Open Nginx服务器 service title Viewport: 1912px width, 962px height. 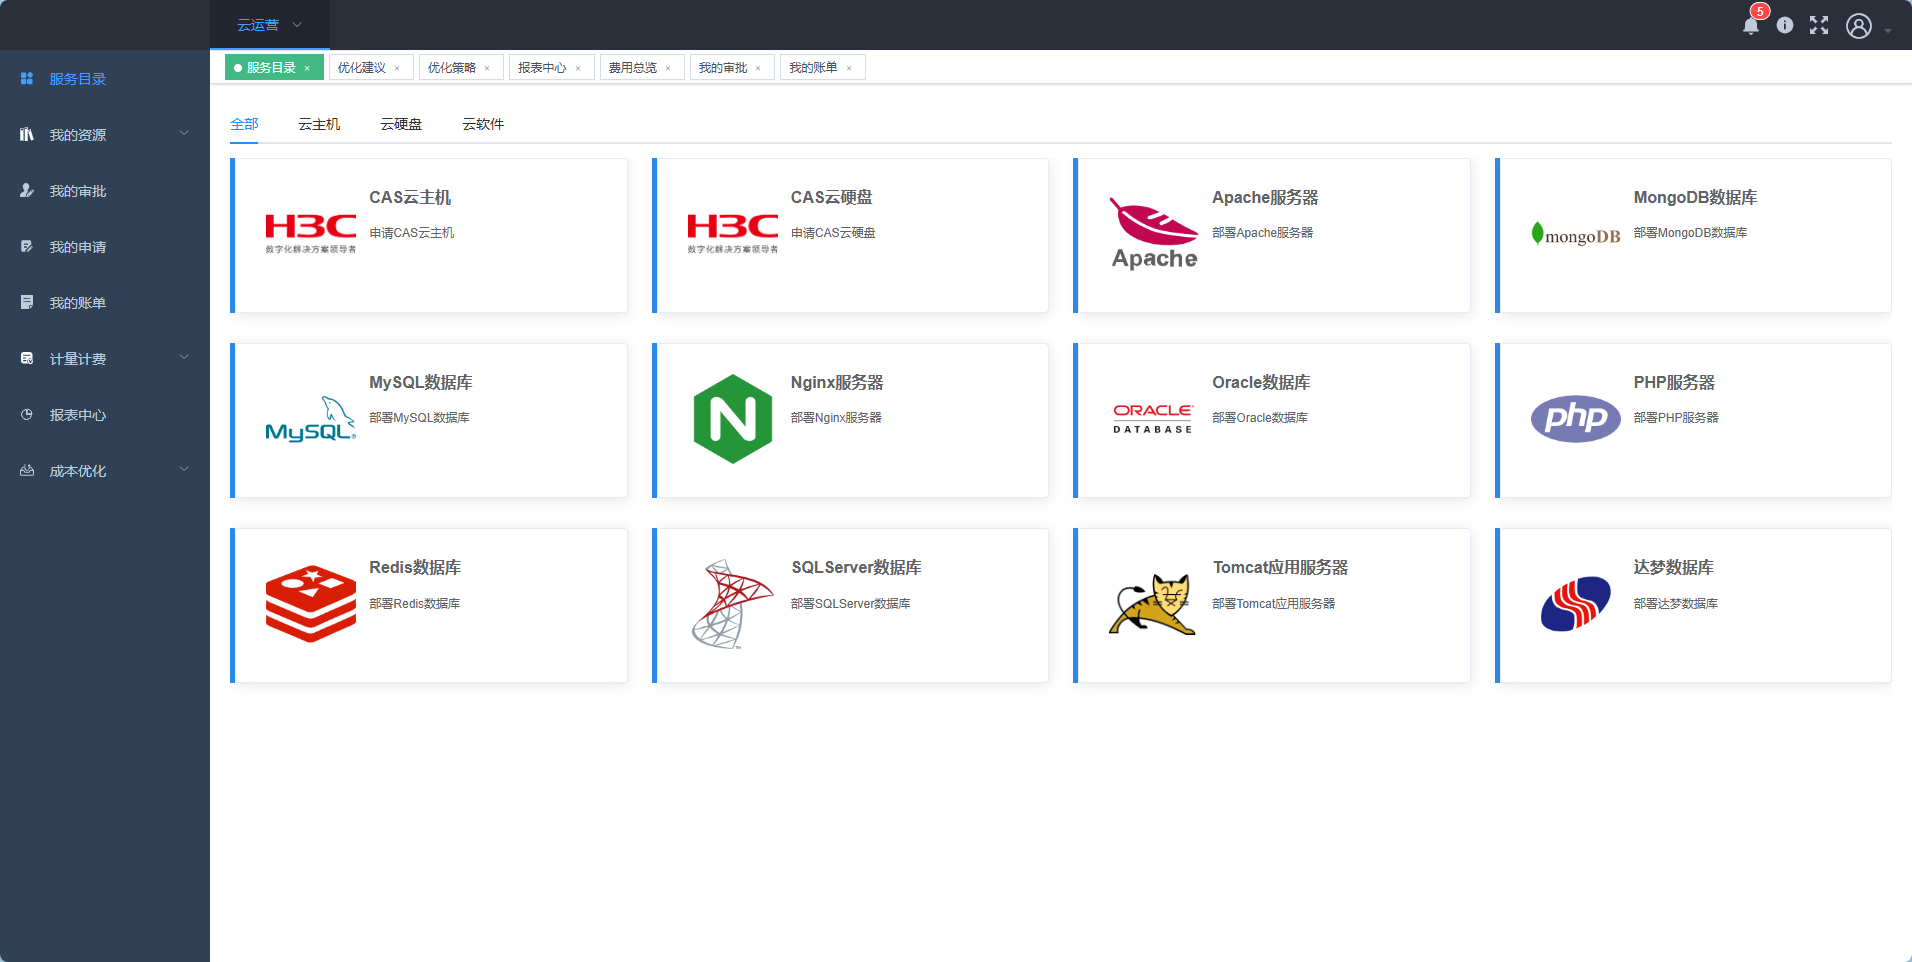click(x=837, y=382)
